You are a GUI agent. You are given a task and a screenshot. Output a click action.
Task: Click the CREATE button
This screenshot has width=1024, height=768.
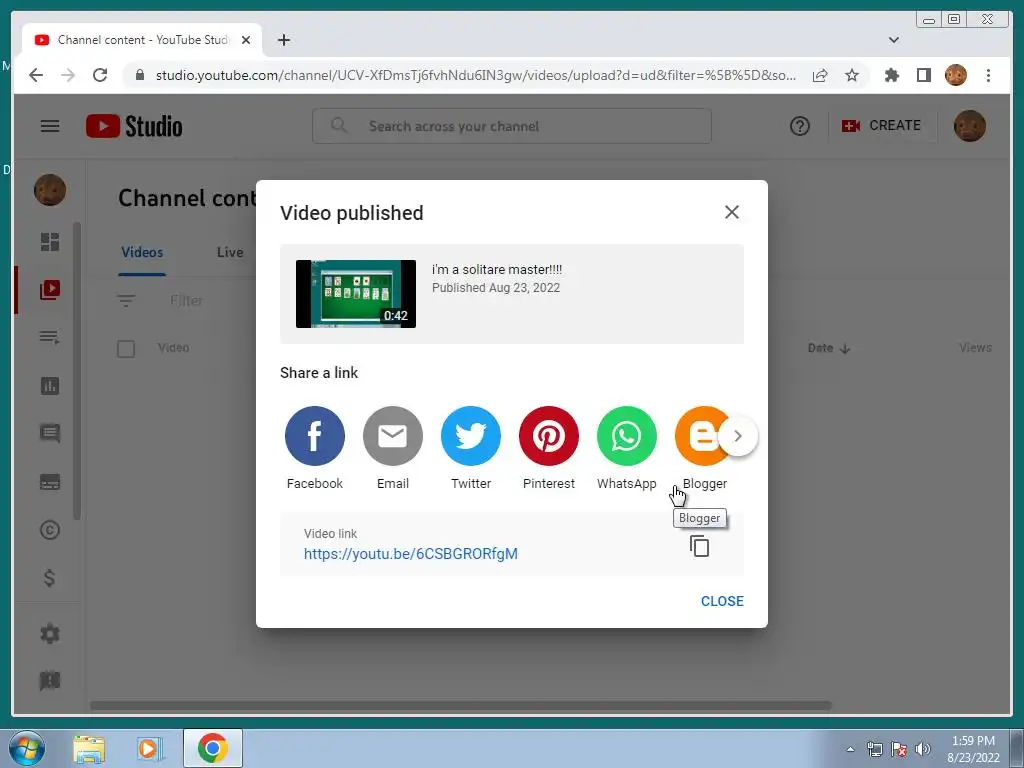[881, 125]
